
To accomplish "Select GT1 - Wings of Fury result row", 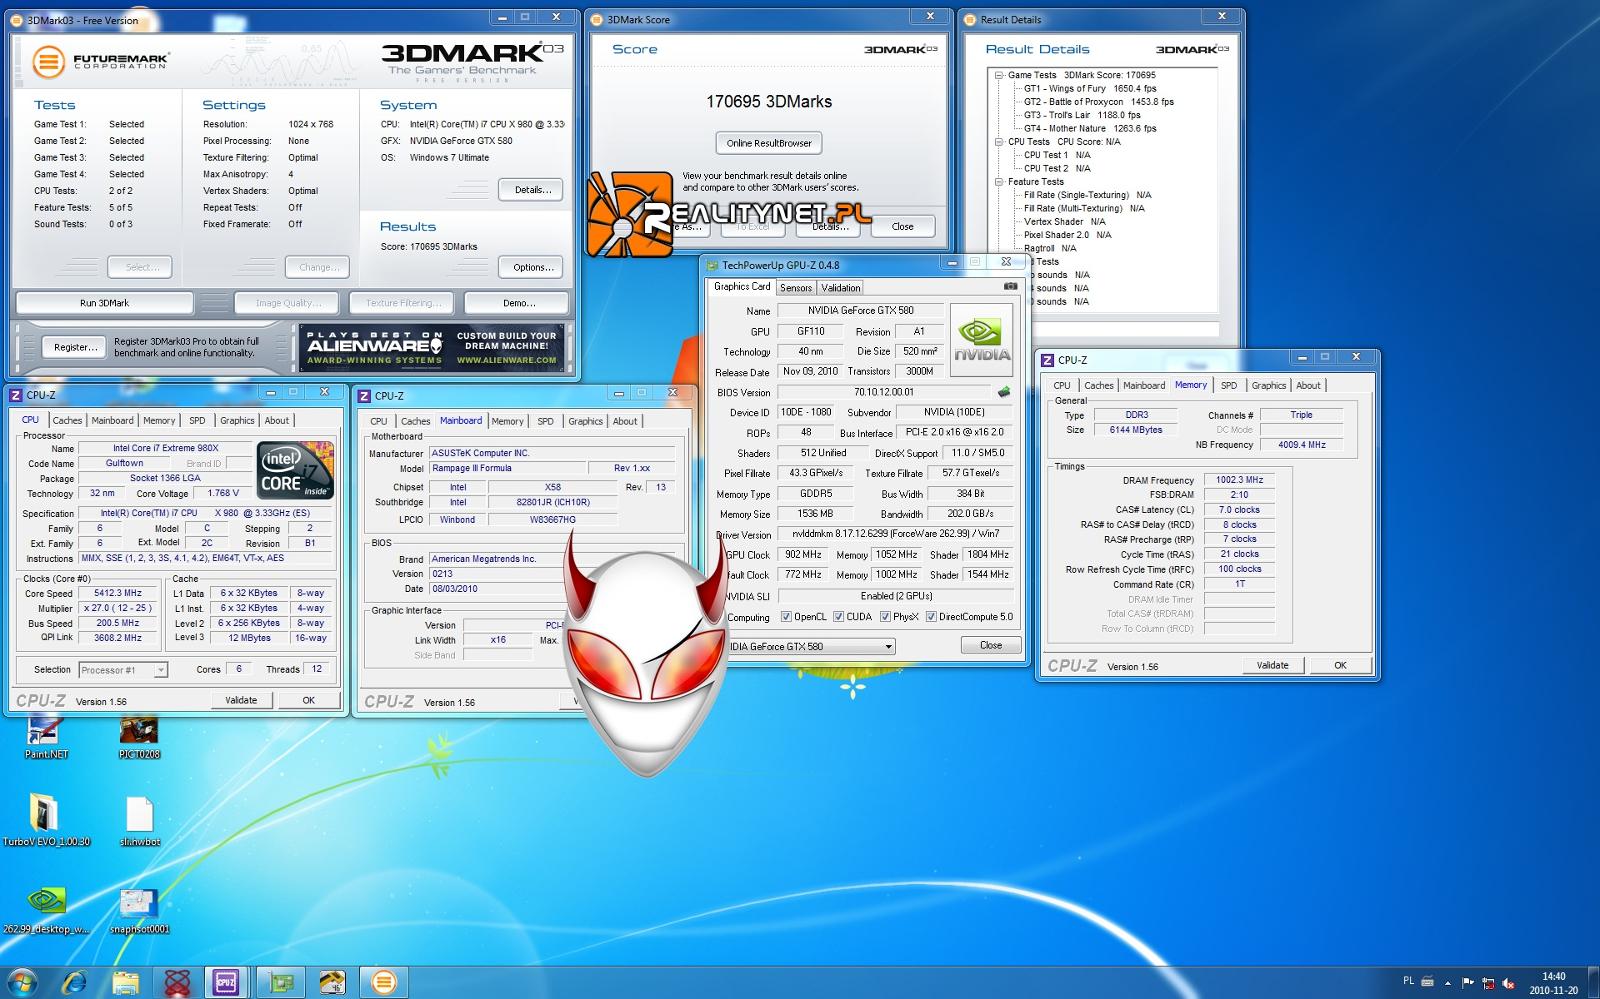I will (x=1090, y=89).
